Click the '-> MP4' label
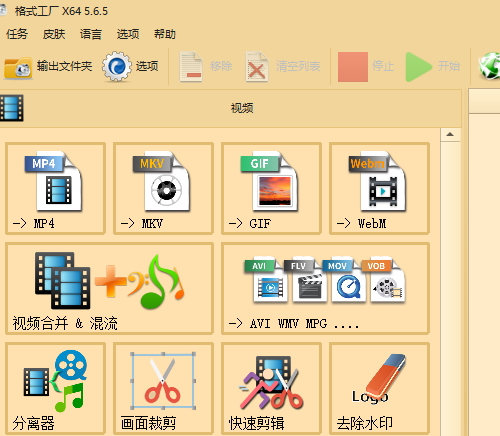 pyautogui.click(x=33, y=223)
